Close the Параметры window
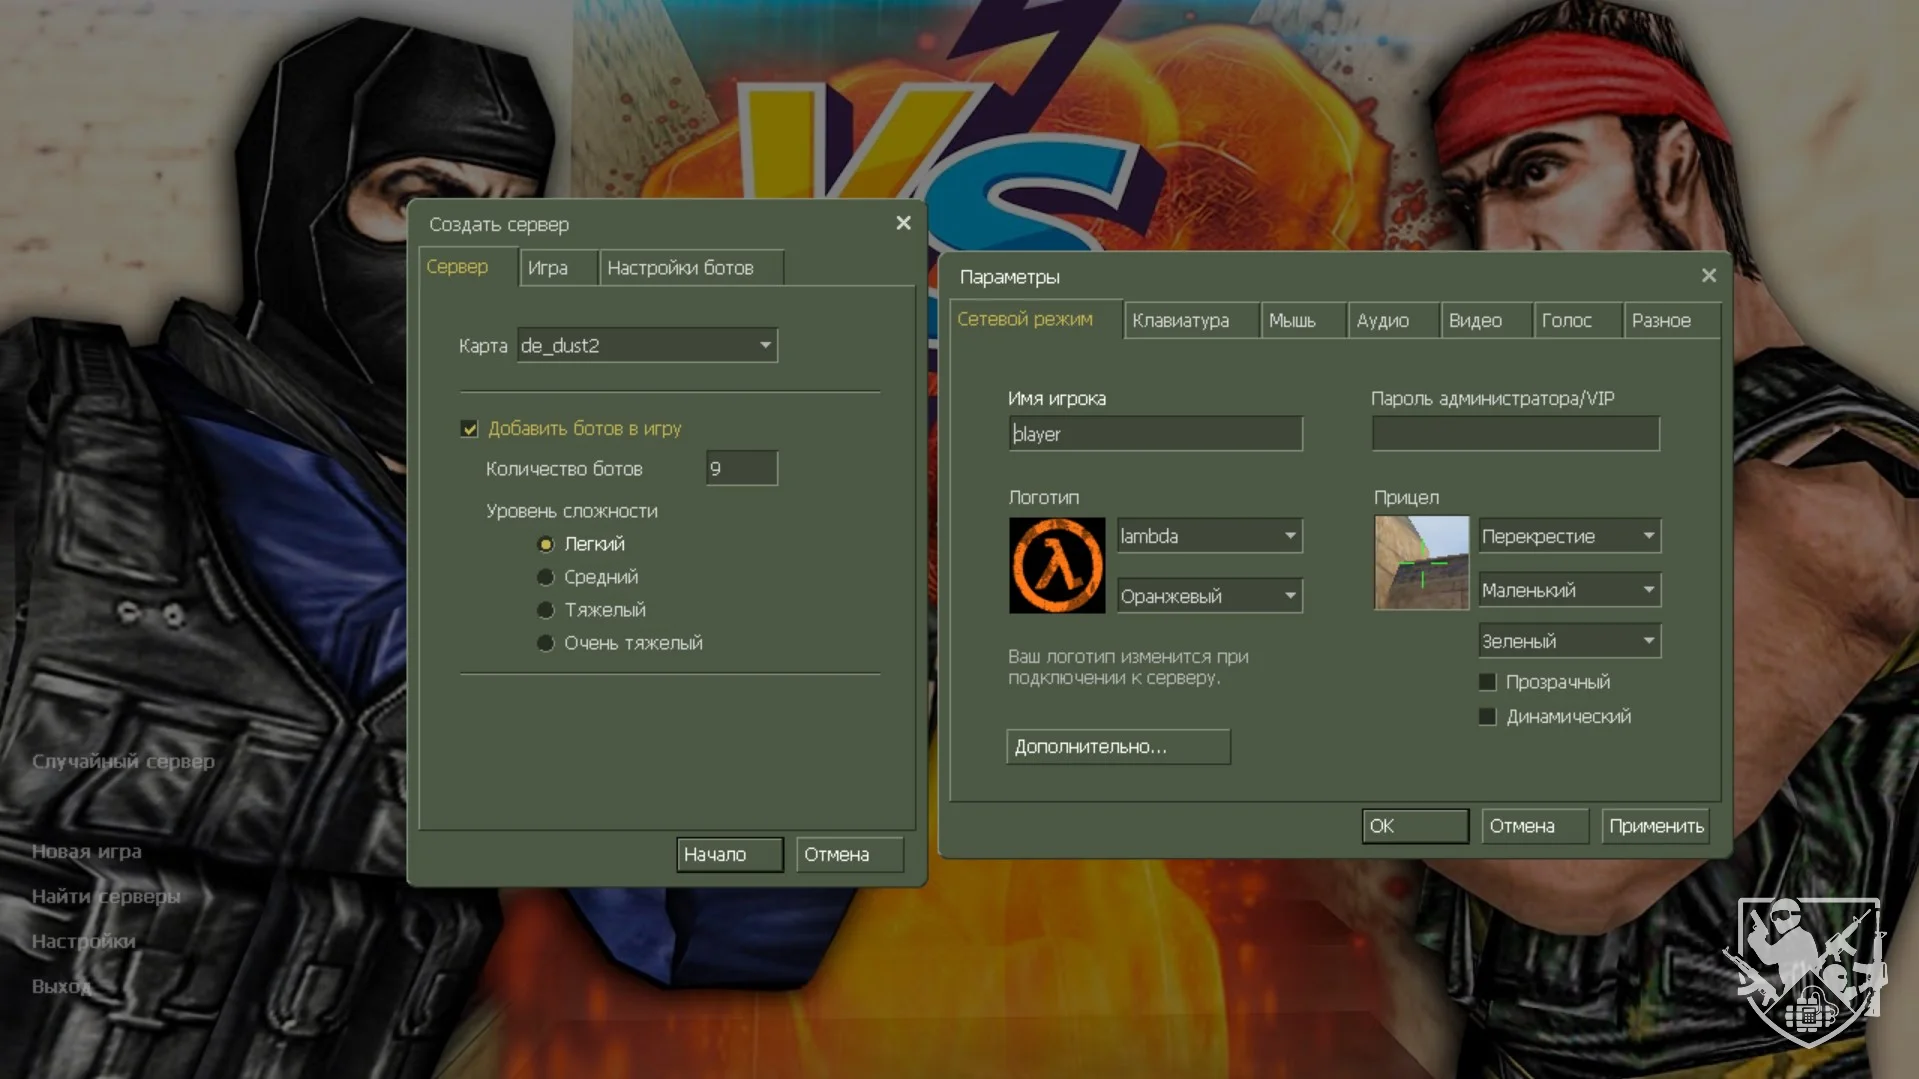 pos(1708,275)
